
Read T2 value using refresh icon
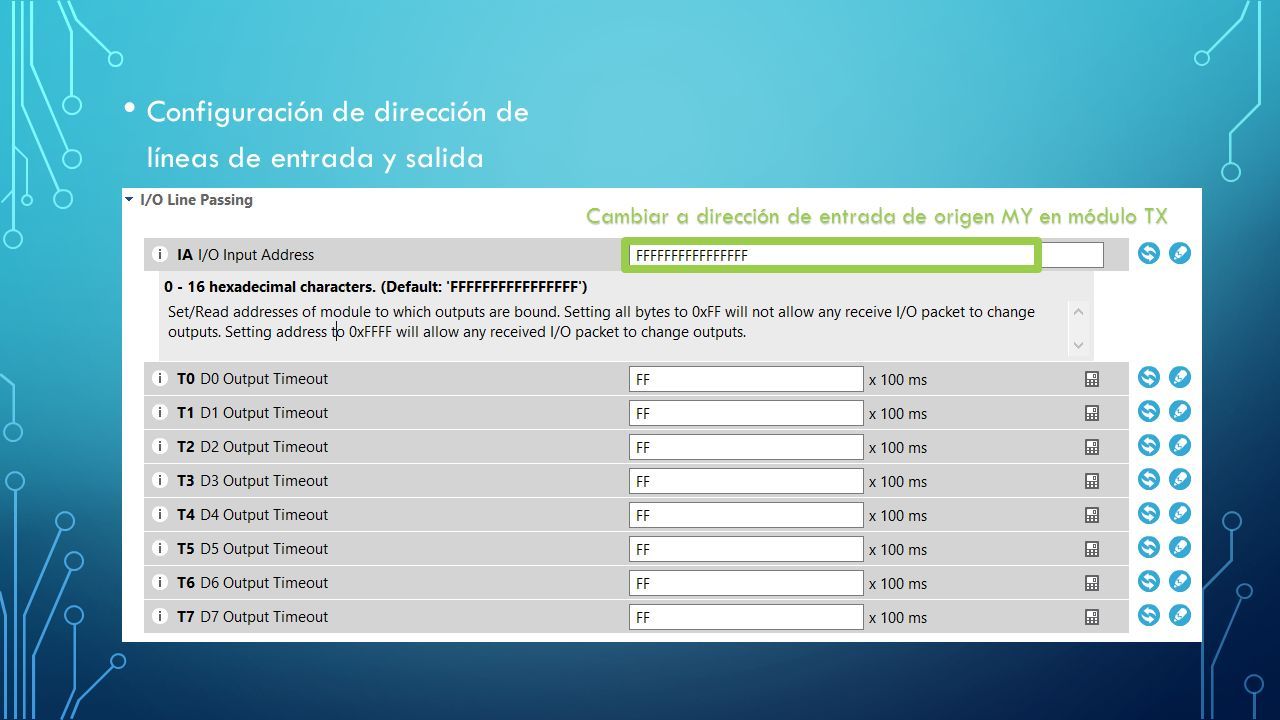click(x=1149, y=445)
